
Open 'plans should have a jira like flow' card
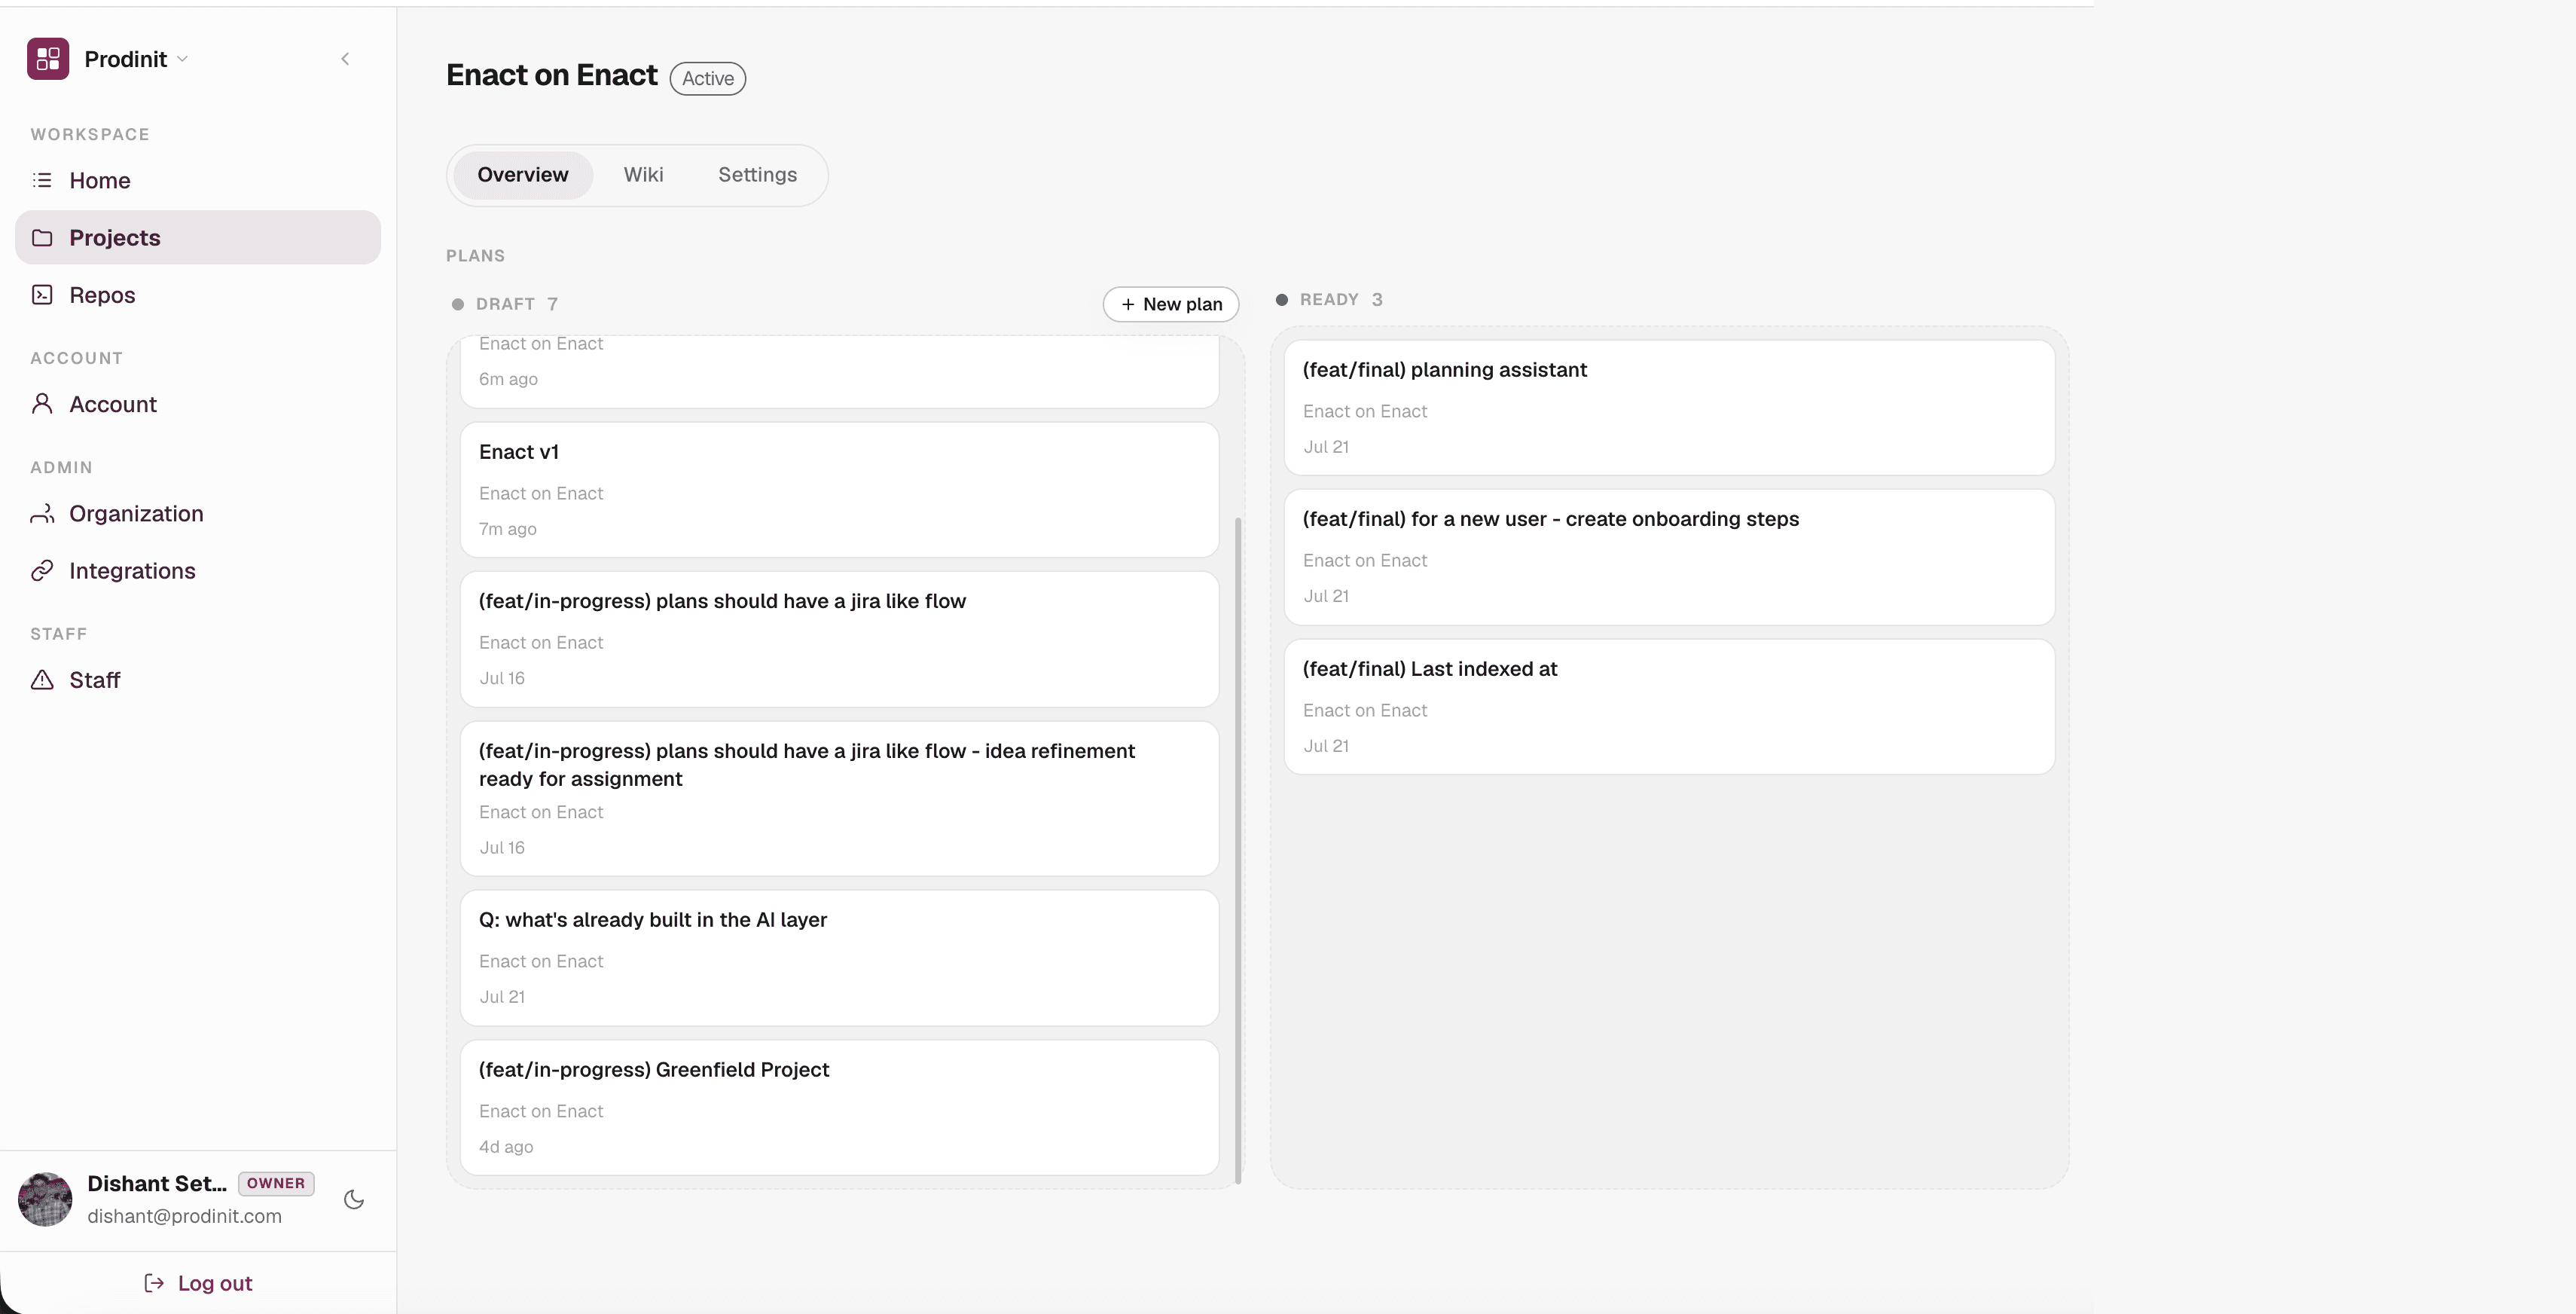pyautogui.click(x=839, y=640)
